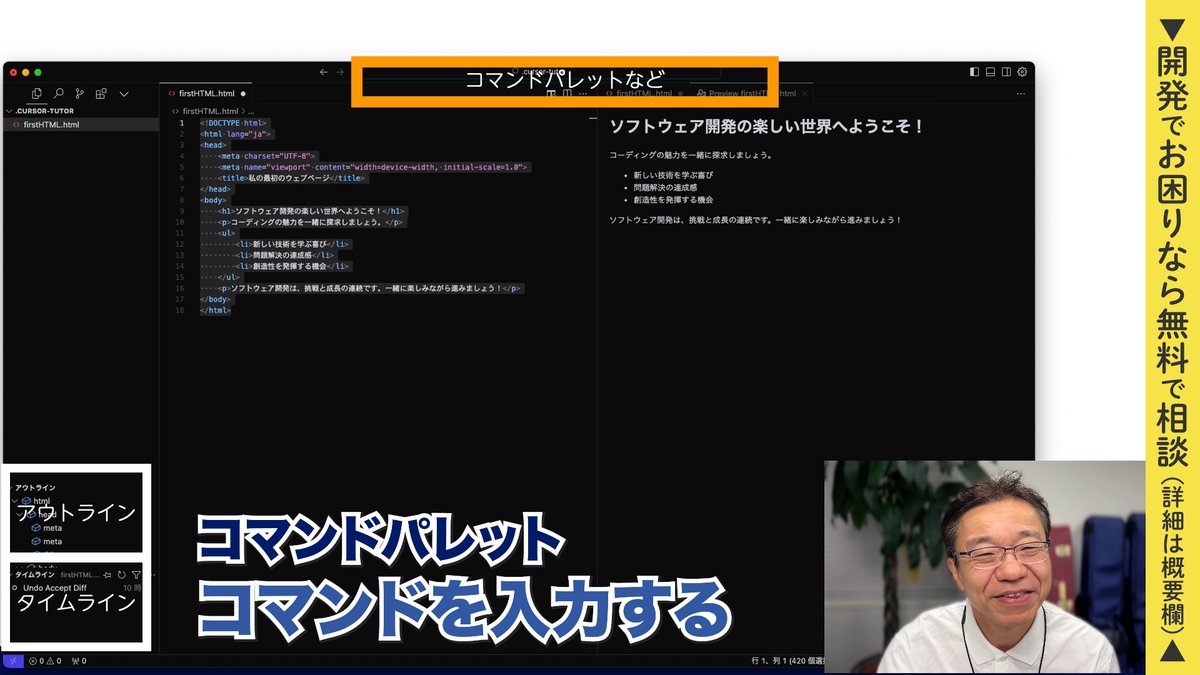The image size is (1200, 675).
Task: Toggle the secondary sidebar layout icon
Action: tap(1006, 72)
